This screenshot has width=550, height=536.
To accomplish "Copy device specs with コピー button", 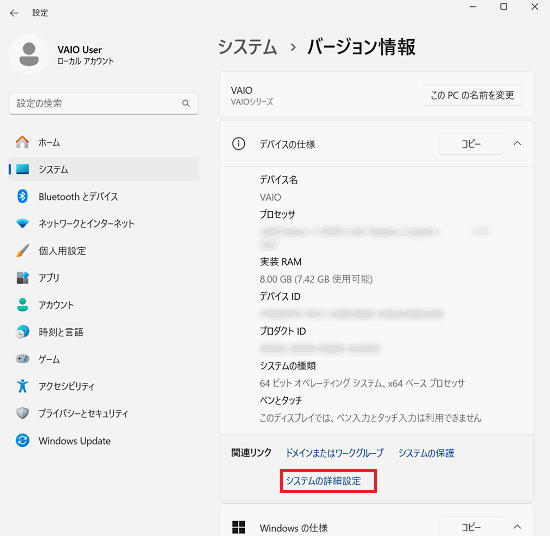I will pos(471,143).
